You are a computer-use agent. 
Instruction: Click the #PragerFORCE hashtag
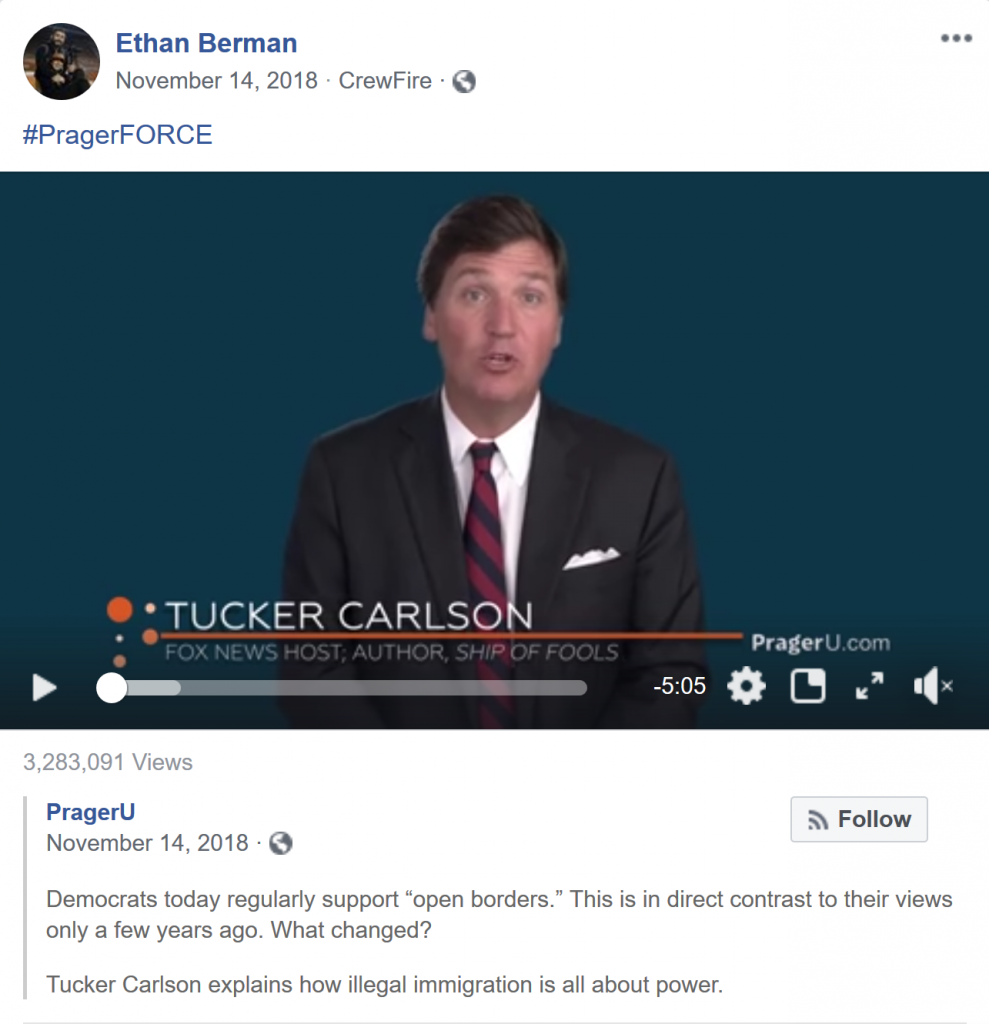click(x=118, y=135)
